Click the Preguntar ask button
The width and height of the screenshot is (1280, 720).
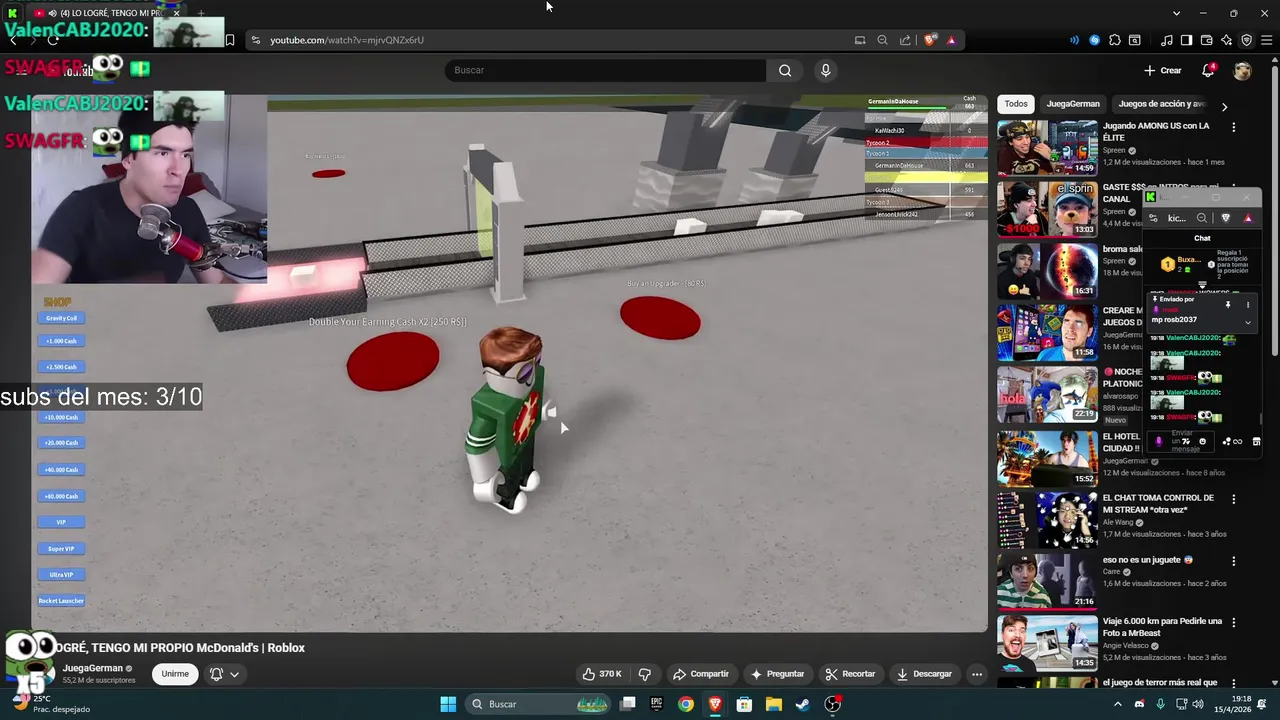(x=777, y=674)
